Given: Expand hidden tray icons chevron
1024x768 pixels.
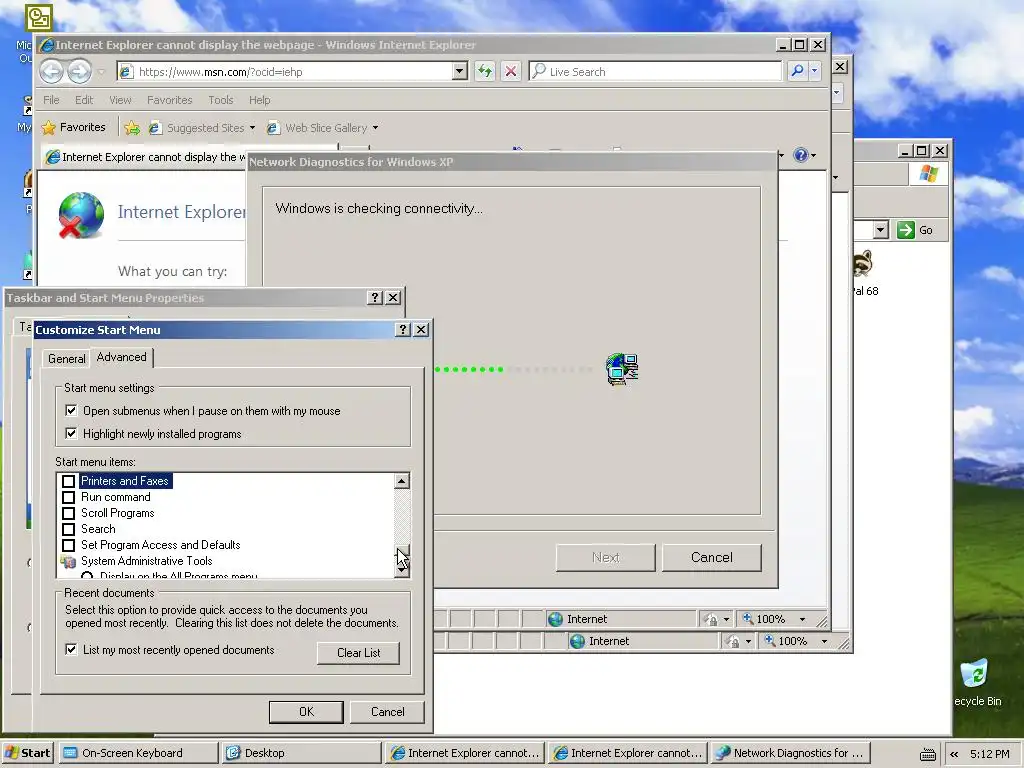Looking at the screenshot, I should click(x=953, y=754).
